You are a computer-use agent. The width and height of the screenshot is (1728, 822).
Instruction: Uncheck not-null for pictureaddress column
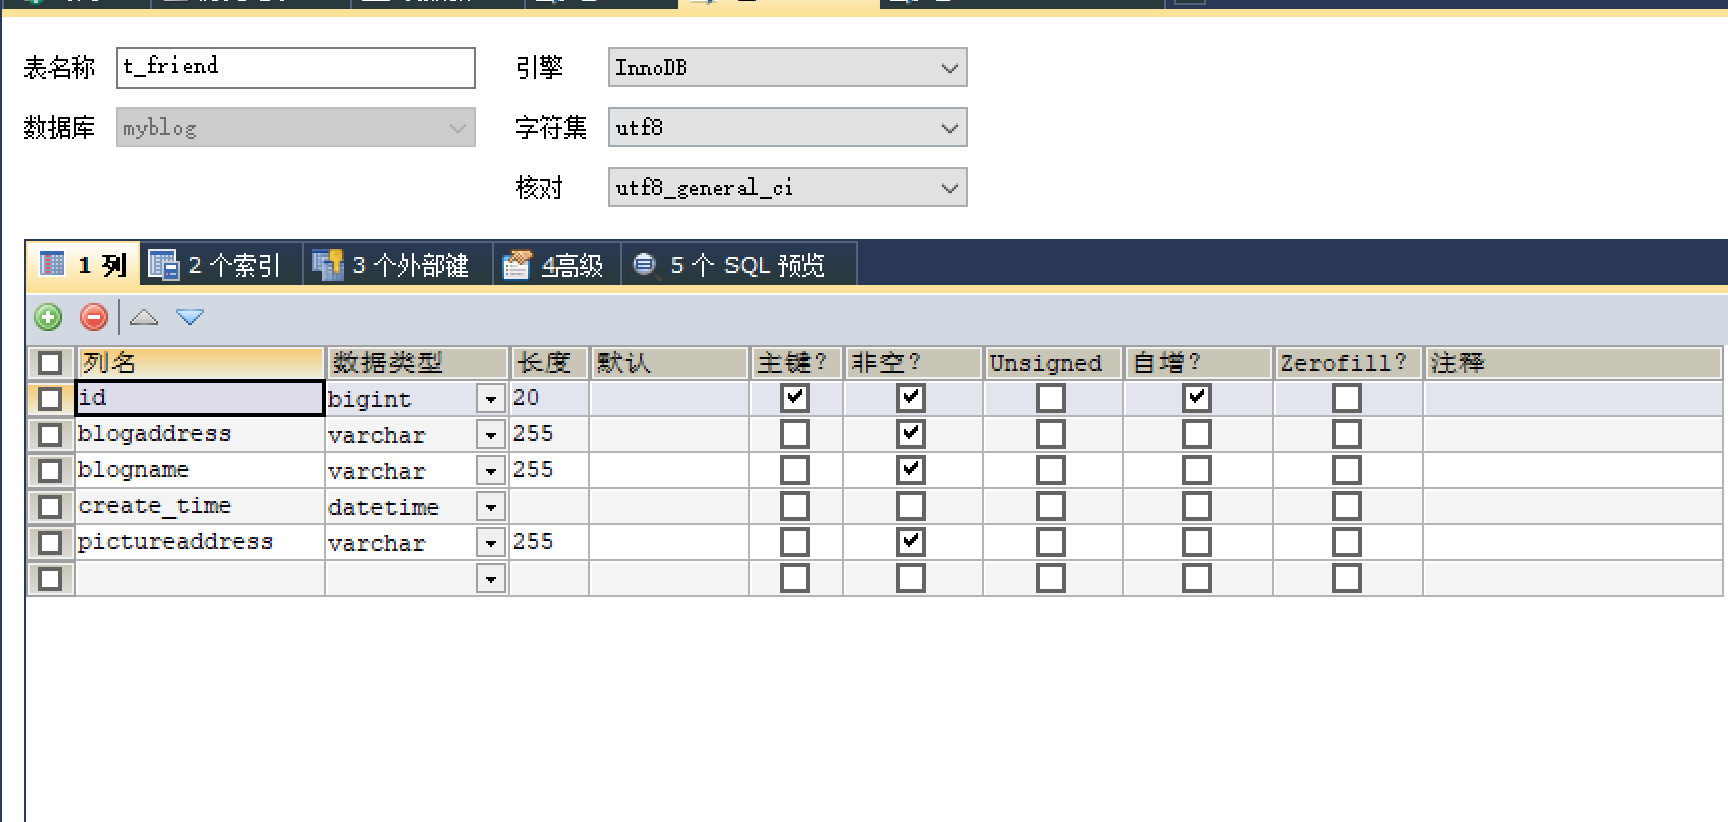(x=911, y=542)
